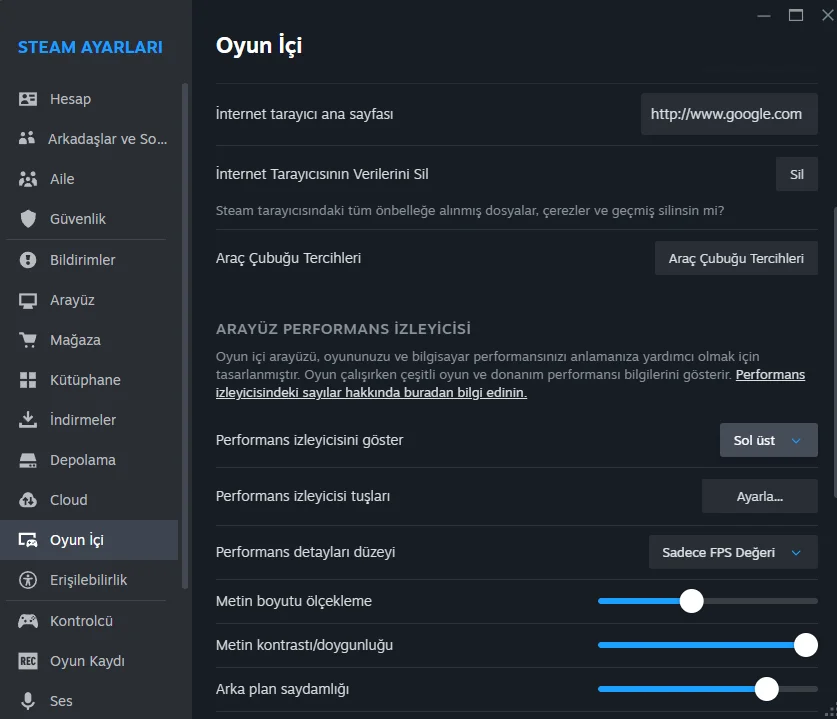This screenshot has height=719, width=837.
Task: Switch to the Arayüz settings tab
Action: [x=72, y=300]
